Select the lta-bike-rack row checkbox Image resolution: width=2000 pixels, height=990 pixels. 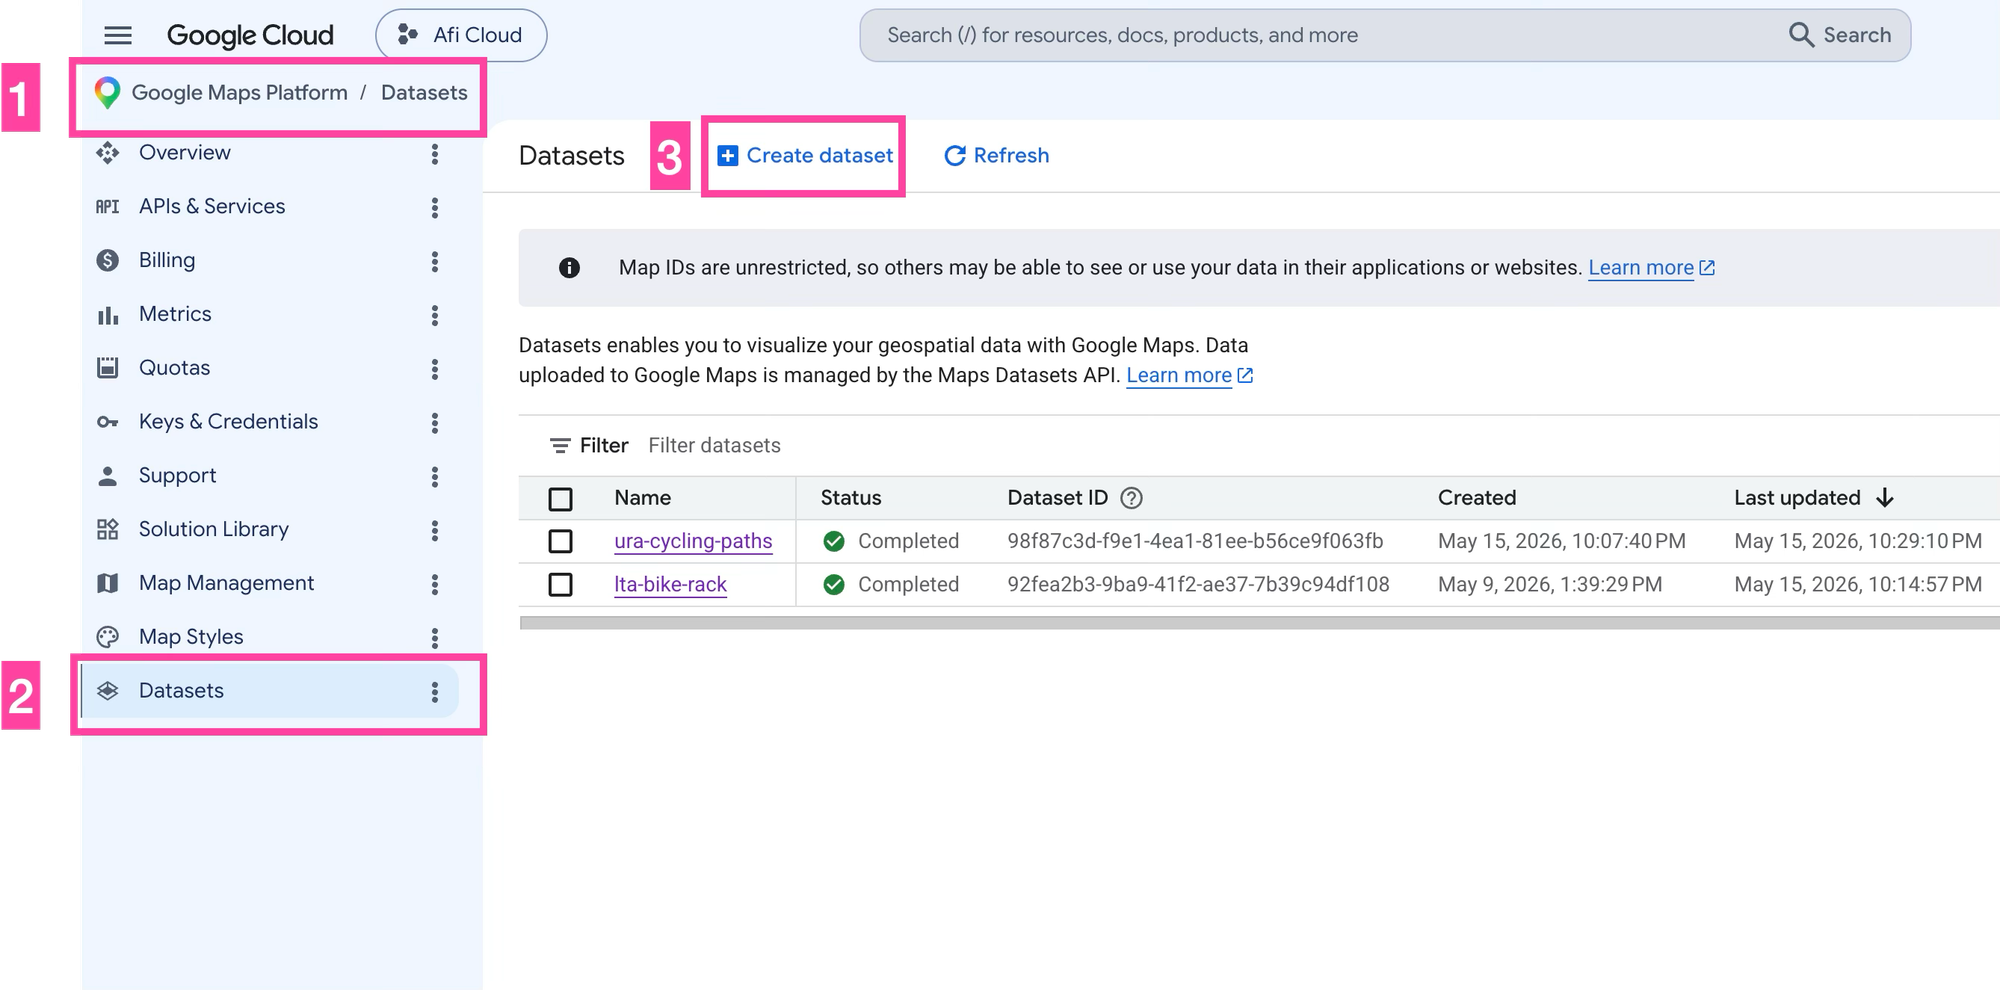(x=561, y=585)
